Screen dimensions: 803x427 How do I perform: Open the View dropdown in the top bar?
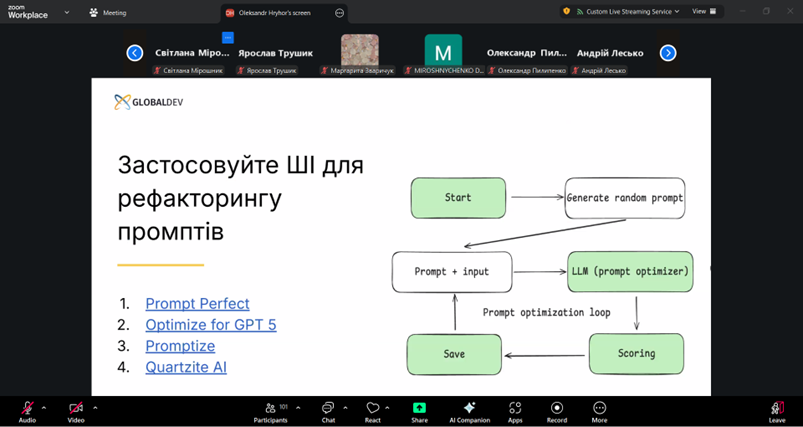click(x=701, y=11)
